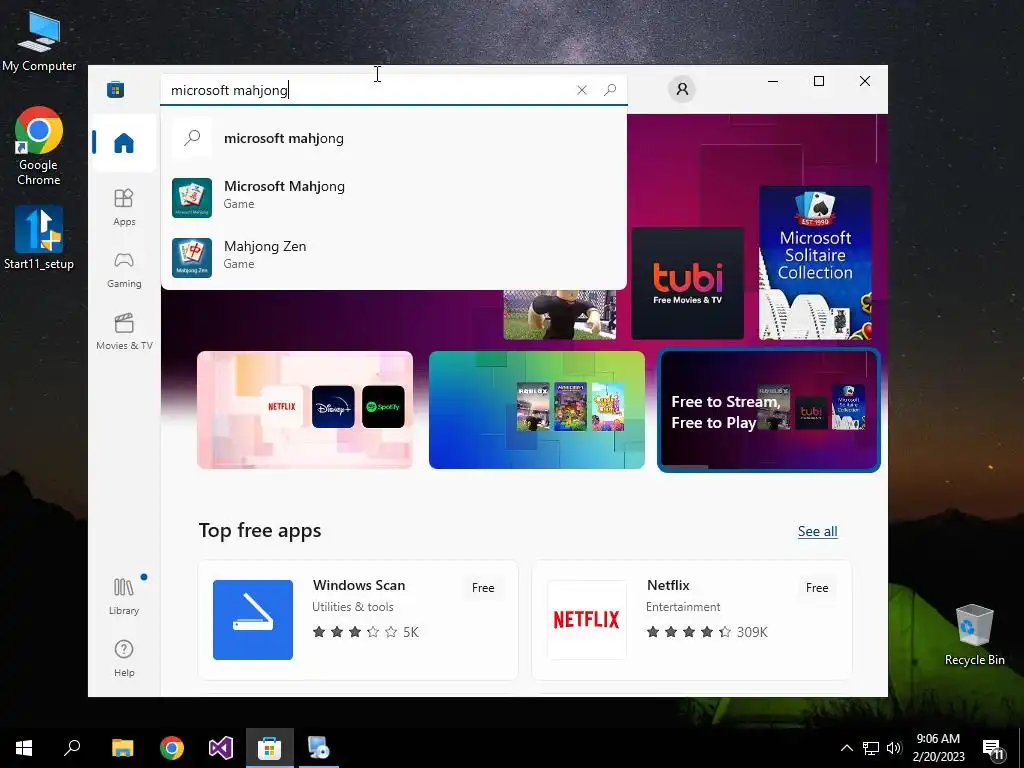Click the Netflix logo in Top free apps
The image size is (1024, 768).
[x=586, y=620]
